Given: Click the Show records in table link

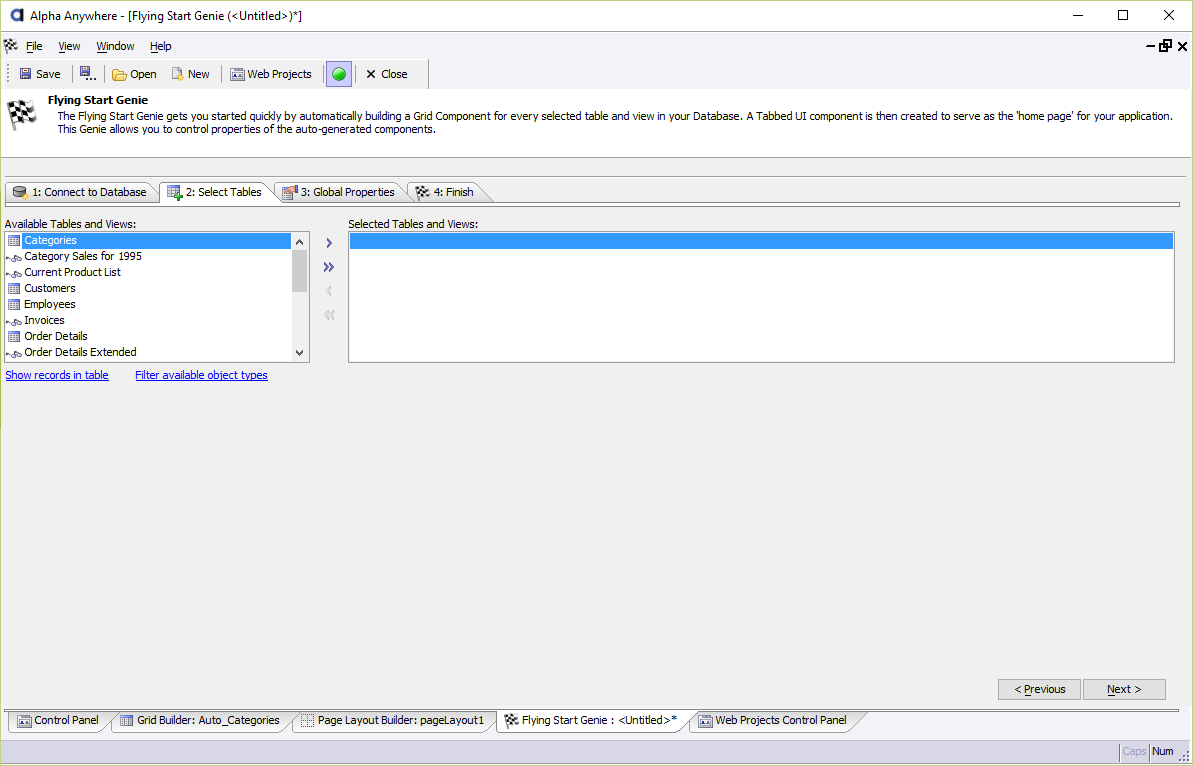Looking at the screenshot, I should 57,375.
